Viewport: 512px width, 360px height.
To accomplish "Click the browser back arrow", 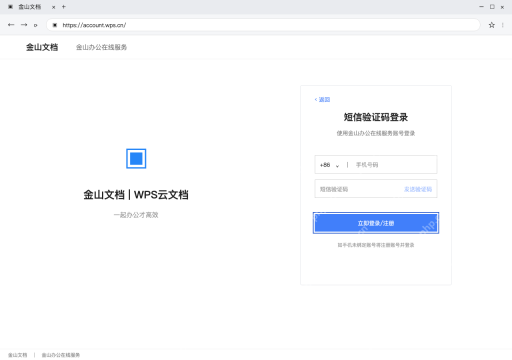I will (11, 25).
